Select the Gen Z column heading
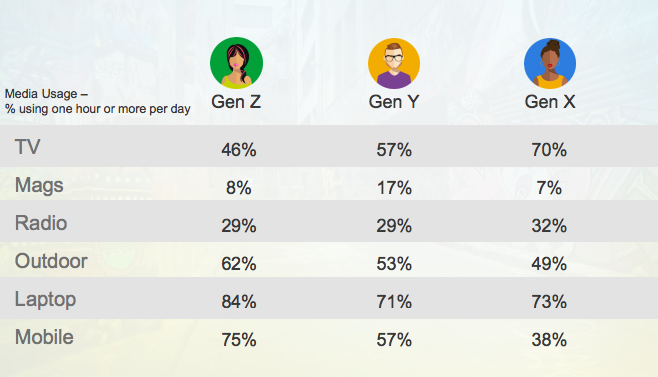 coord(236,102)
